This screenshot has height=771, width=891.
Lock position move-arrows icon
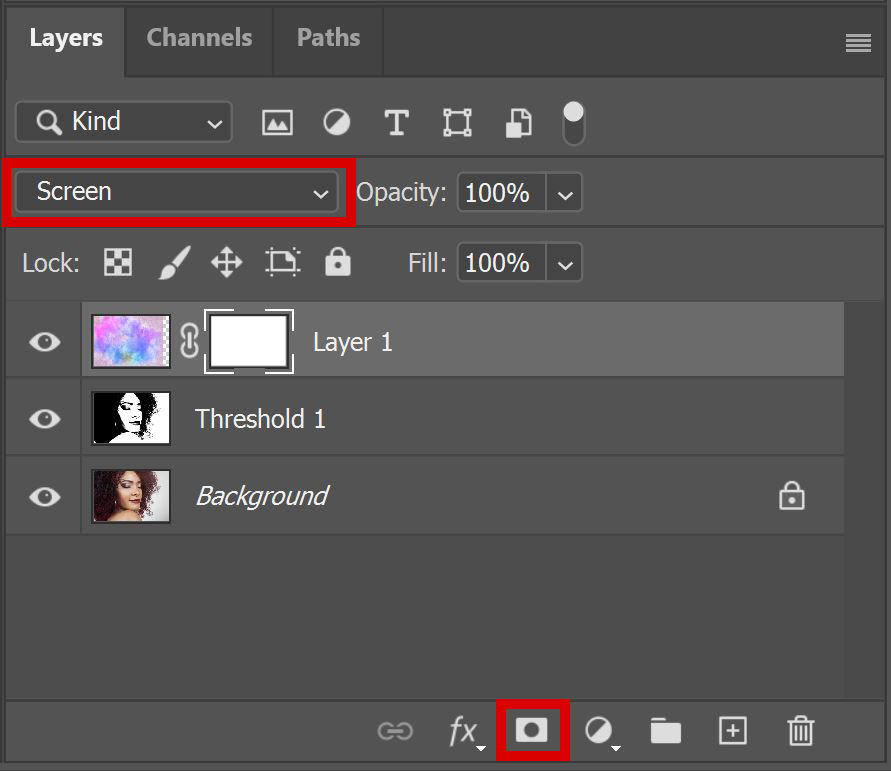tap(227, 262)
